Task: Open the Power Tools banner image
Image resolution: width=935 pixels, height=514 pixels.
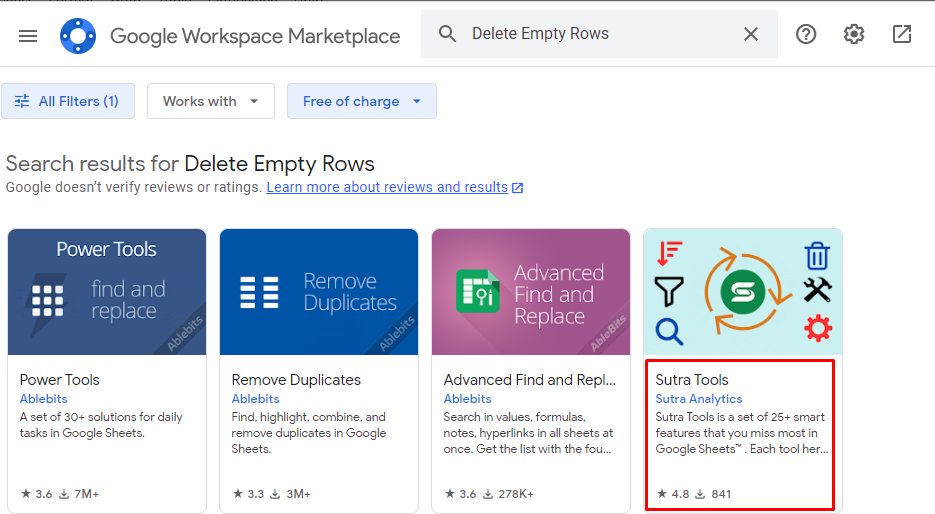Action: (107, 292)
